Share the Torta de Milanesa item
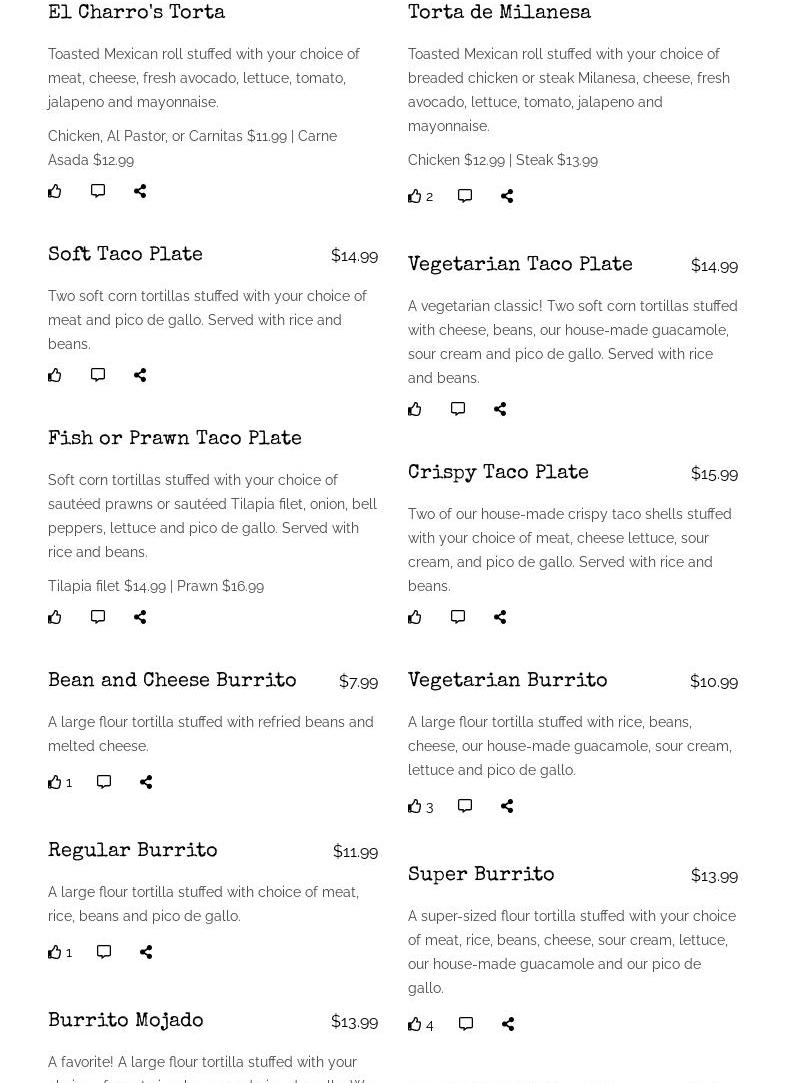This screenshot has height=1083, width=785. pyautogui.click(x=507, y=197)
